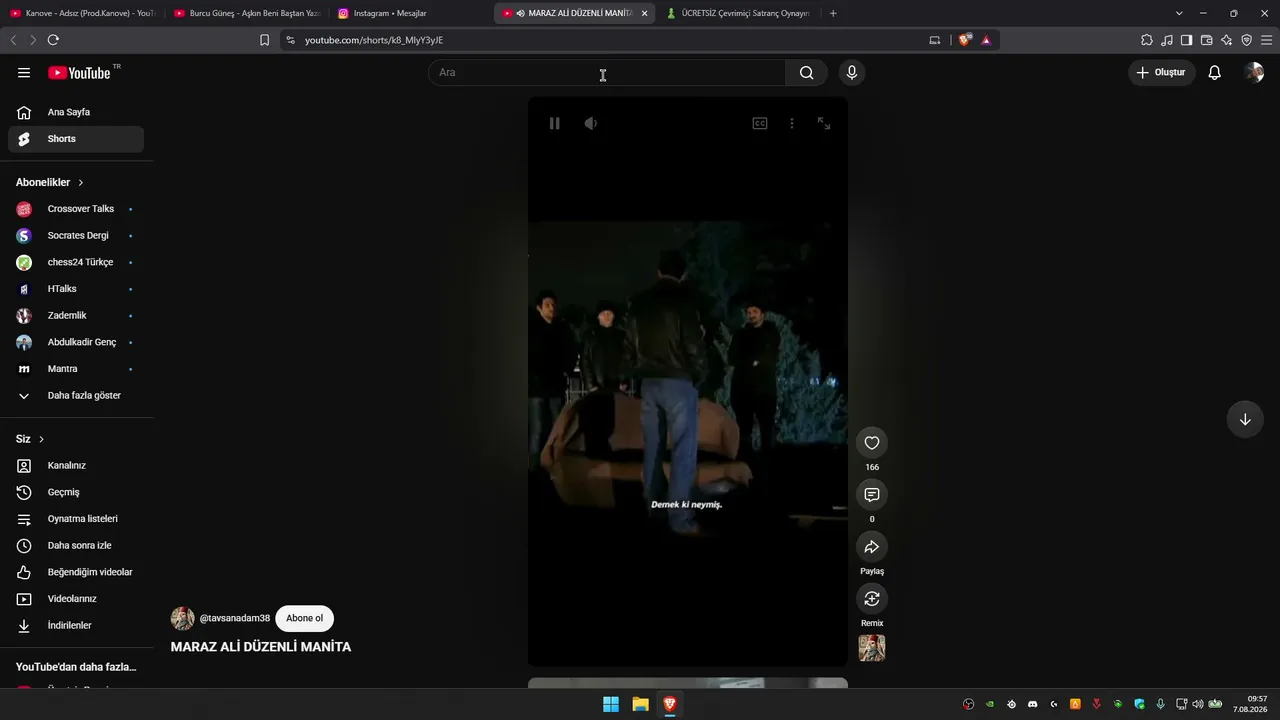This screenshot has height=720, width=1280.
Task: Share the Short via Paylaş icon
Action: point(872,547)
